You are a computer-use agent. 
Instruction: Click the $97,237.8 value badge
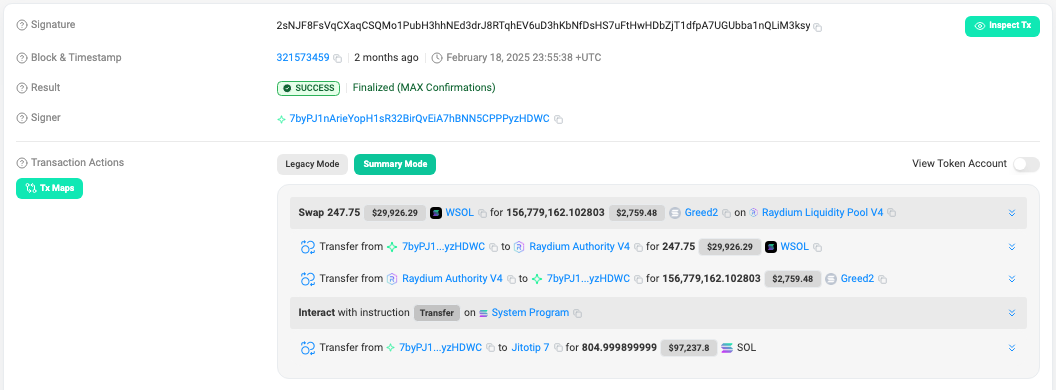(x=689, y=348)
